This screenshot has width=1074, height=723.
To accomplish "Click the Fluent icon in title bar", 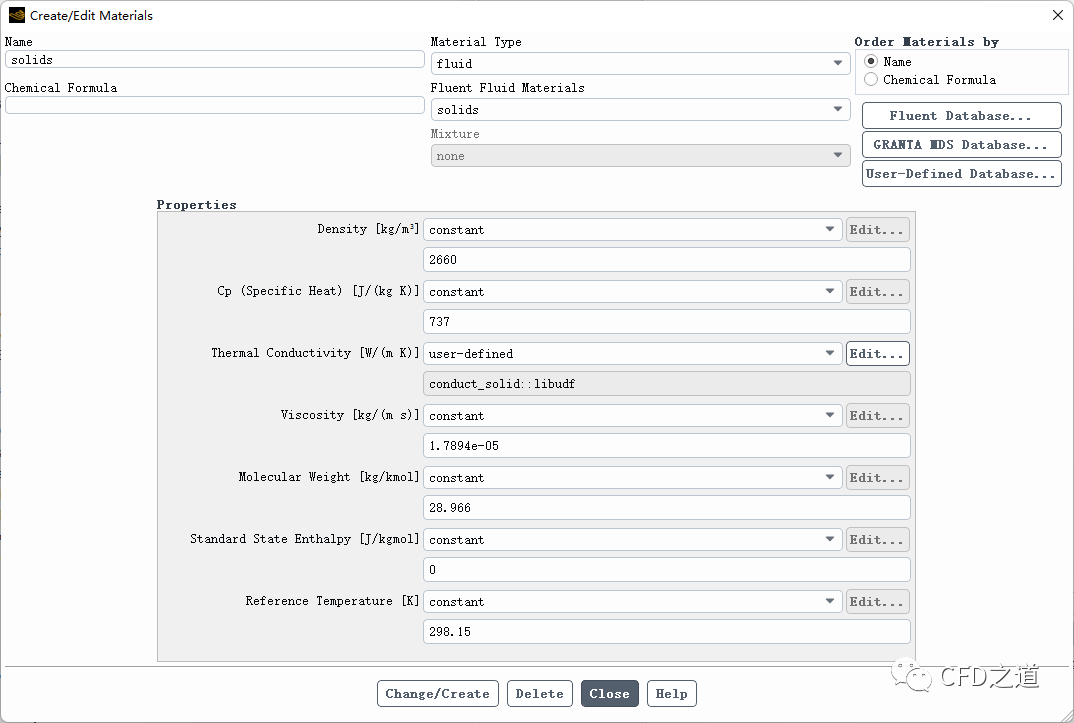I will click(16, 15).
